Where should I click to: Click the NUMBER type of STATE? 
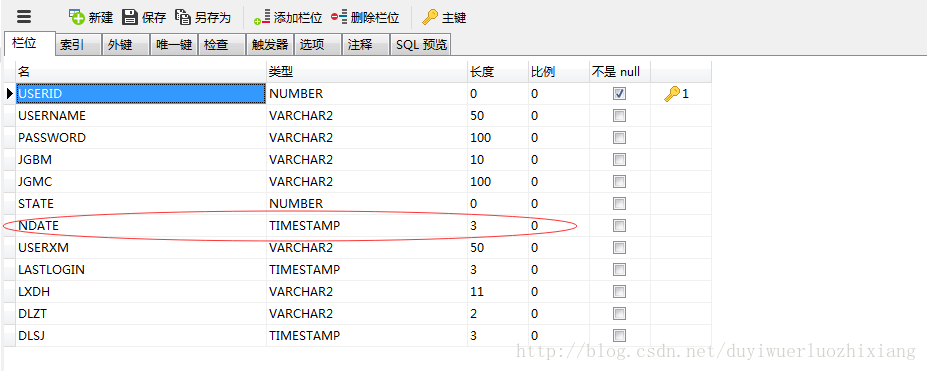pos(367,204)
